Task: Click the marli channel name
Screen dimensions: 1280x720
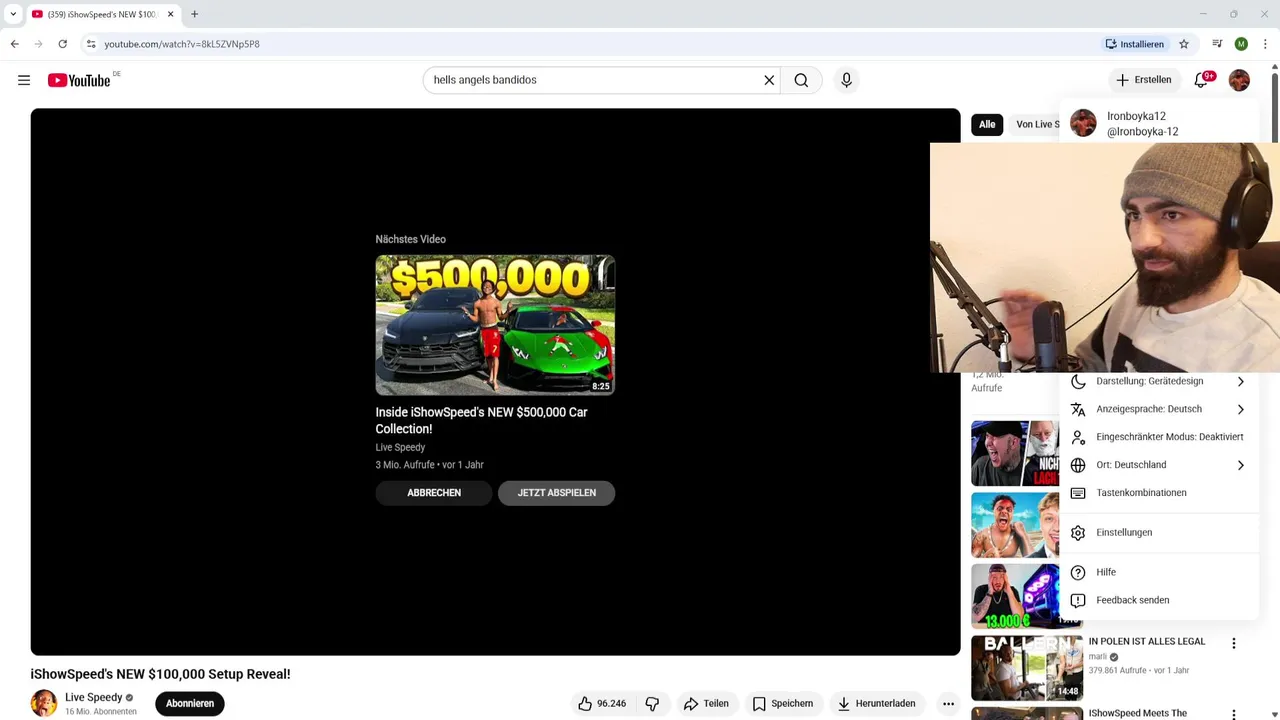Action: (x=1098, y=657)
